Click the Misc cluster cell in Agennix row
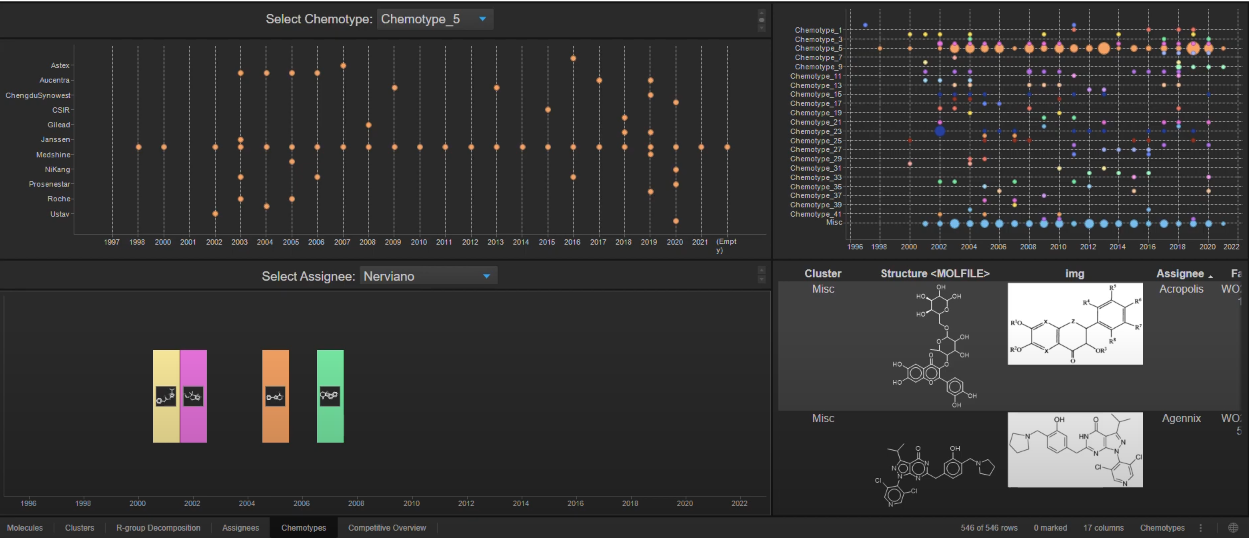Viewport: 1249px width, 538px height. (x=823, y=418)
